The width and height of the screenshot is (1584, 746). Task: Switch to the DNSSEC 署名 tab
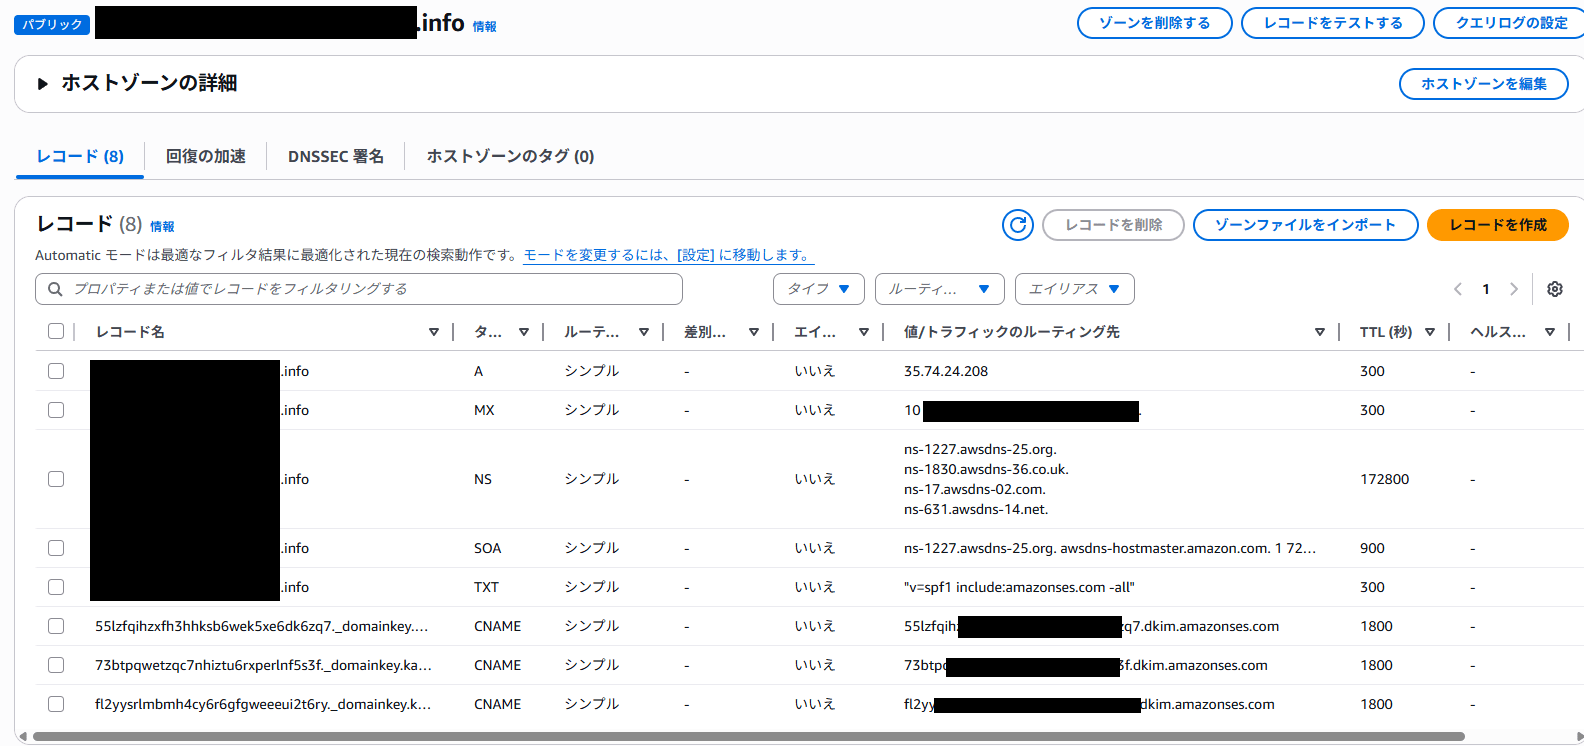click(335, 156)
